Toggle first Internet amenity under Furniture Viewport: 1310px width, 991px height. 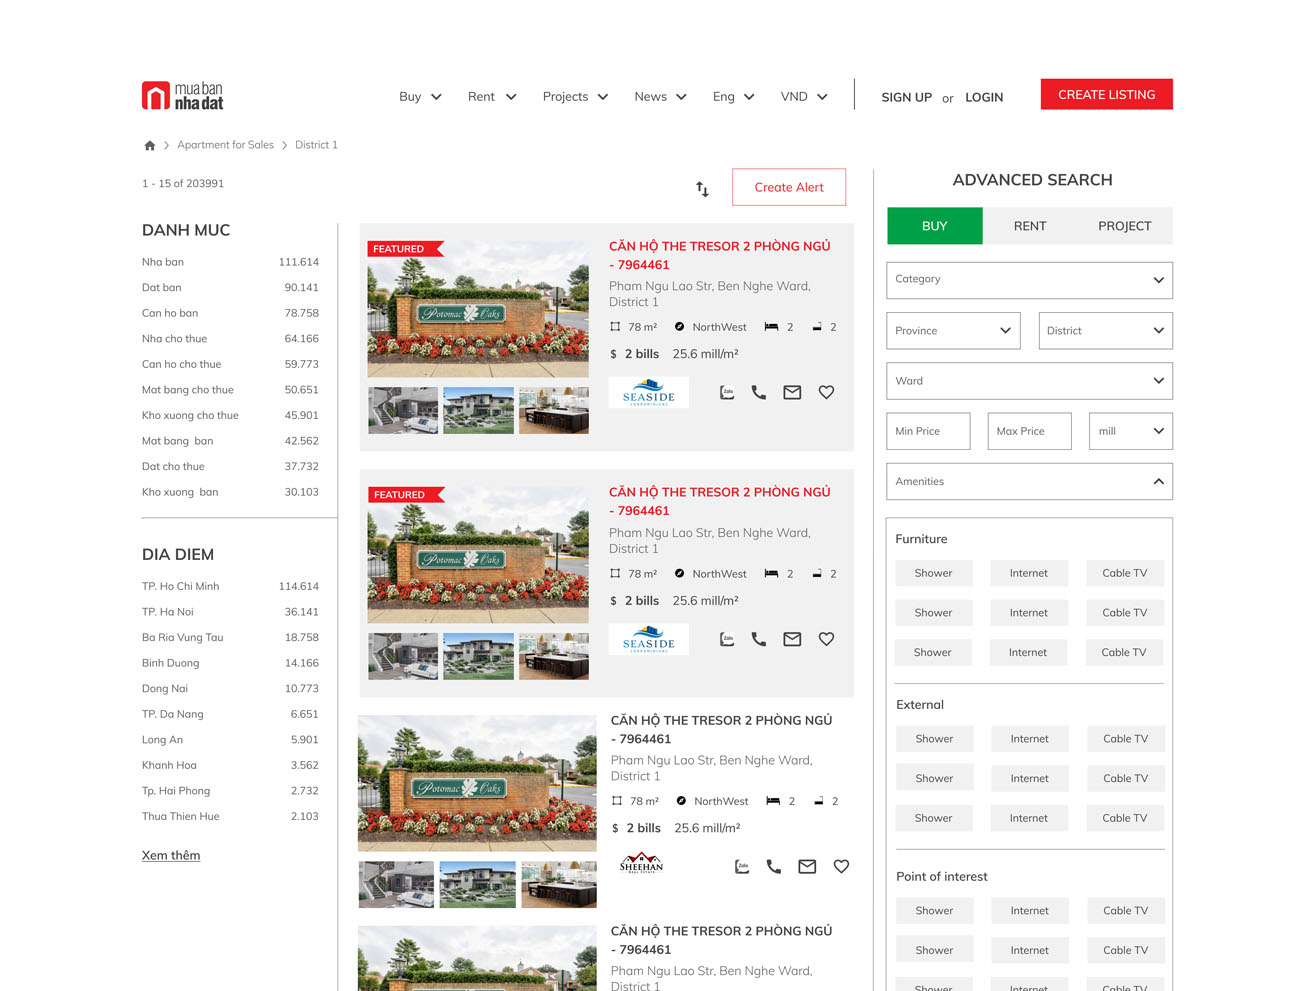coord(1029,573)
